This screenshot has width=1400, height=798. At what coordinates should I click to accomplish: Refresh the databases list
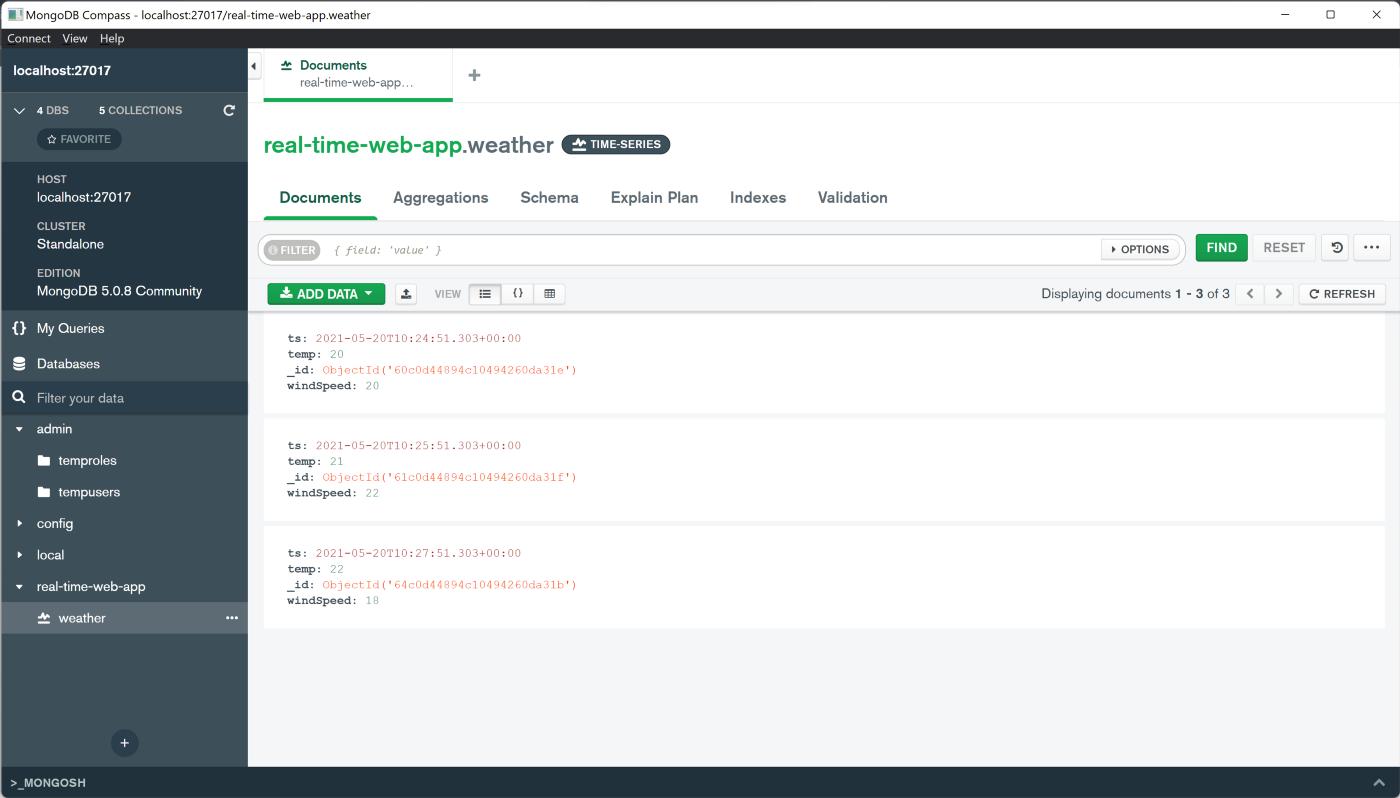[229, 110]
